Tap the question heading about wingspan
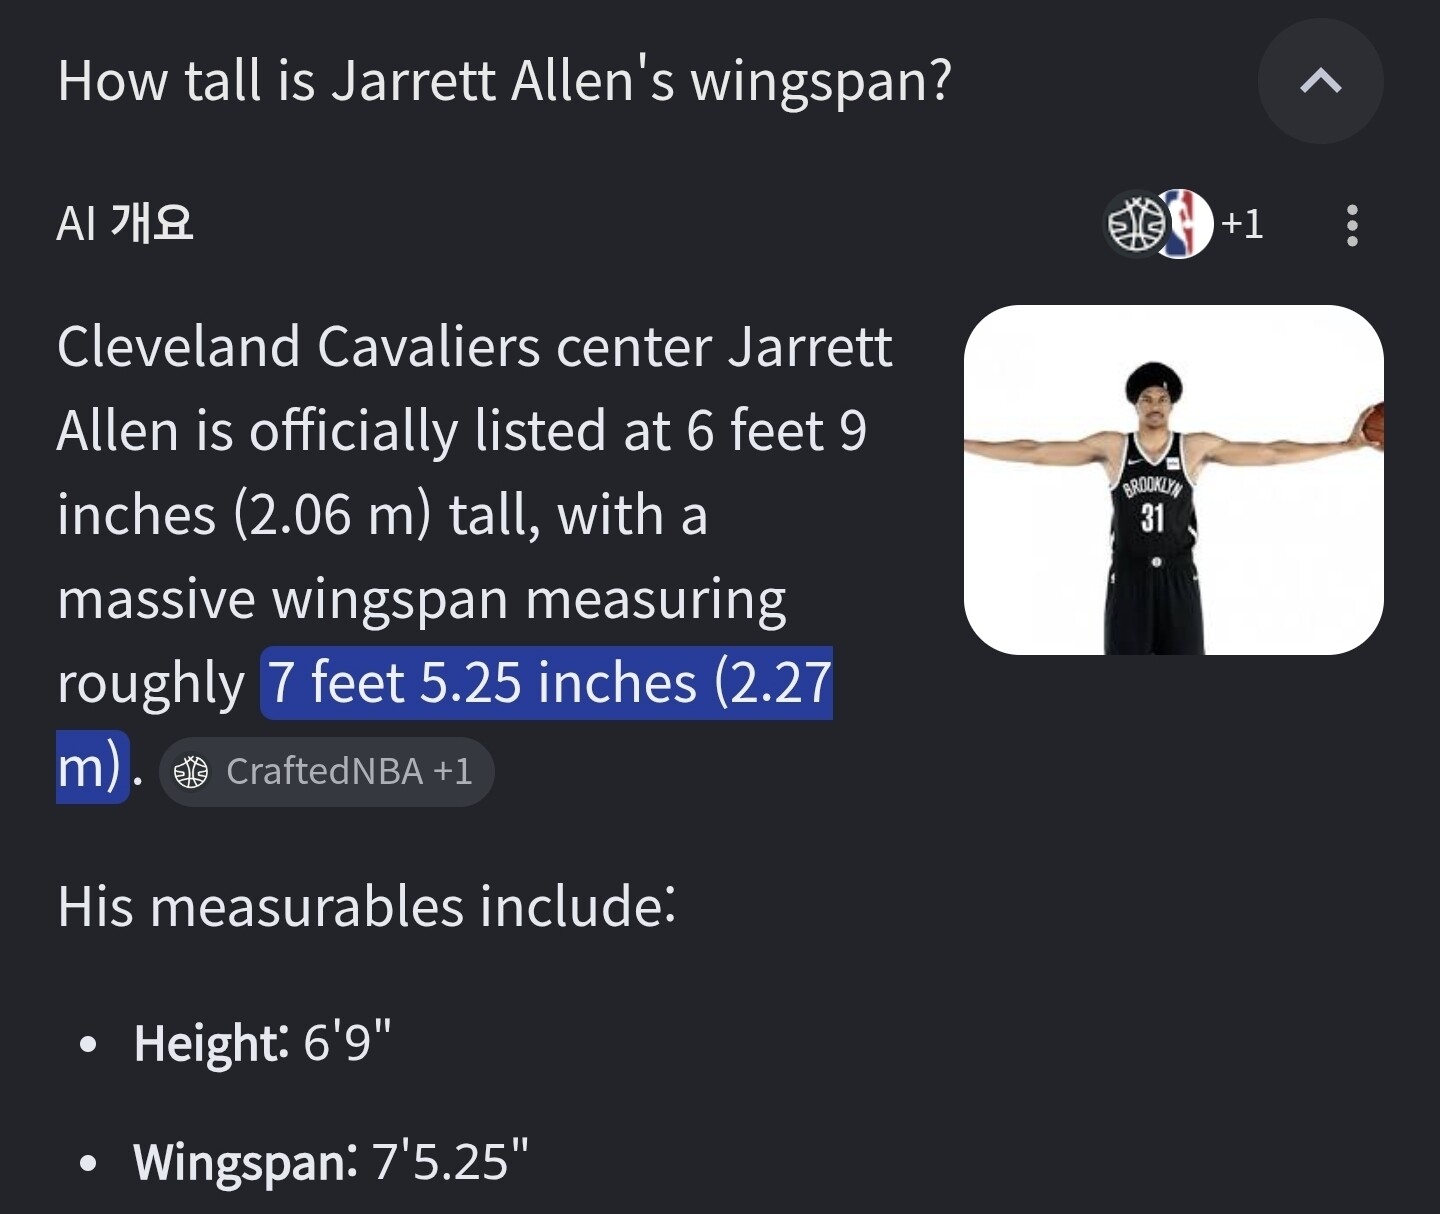This screenshot has width=1440, height=1214. point(505,81)
